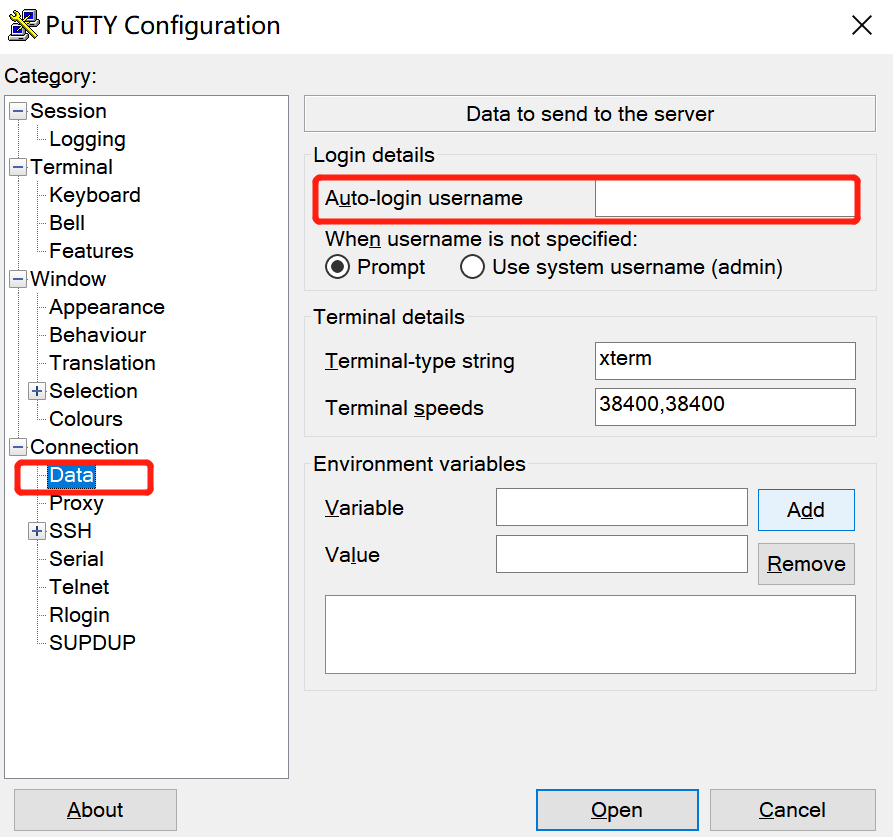Viewport: 893px width, 837px height.
Task: Expand the SSH tree node
Action: (38, 531)
